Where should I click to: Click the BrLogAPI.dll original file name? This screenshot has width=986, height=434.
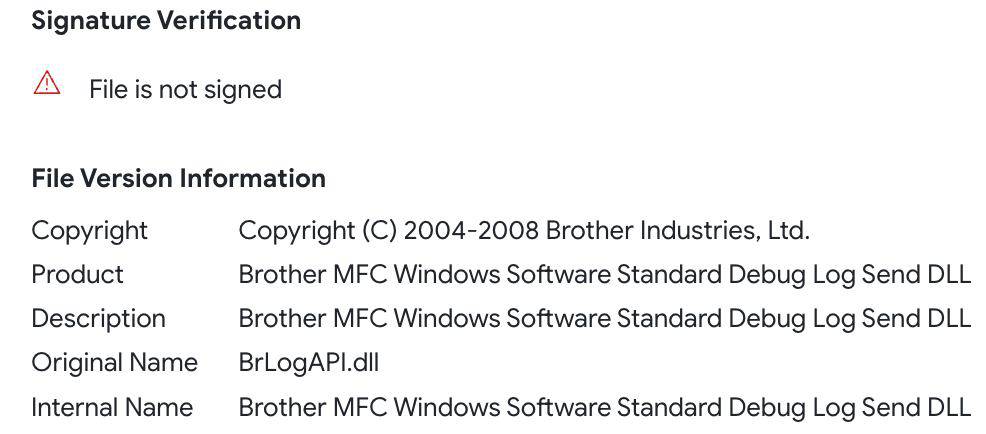[x=308, y=363]
